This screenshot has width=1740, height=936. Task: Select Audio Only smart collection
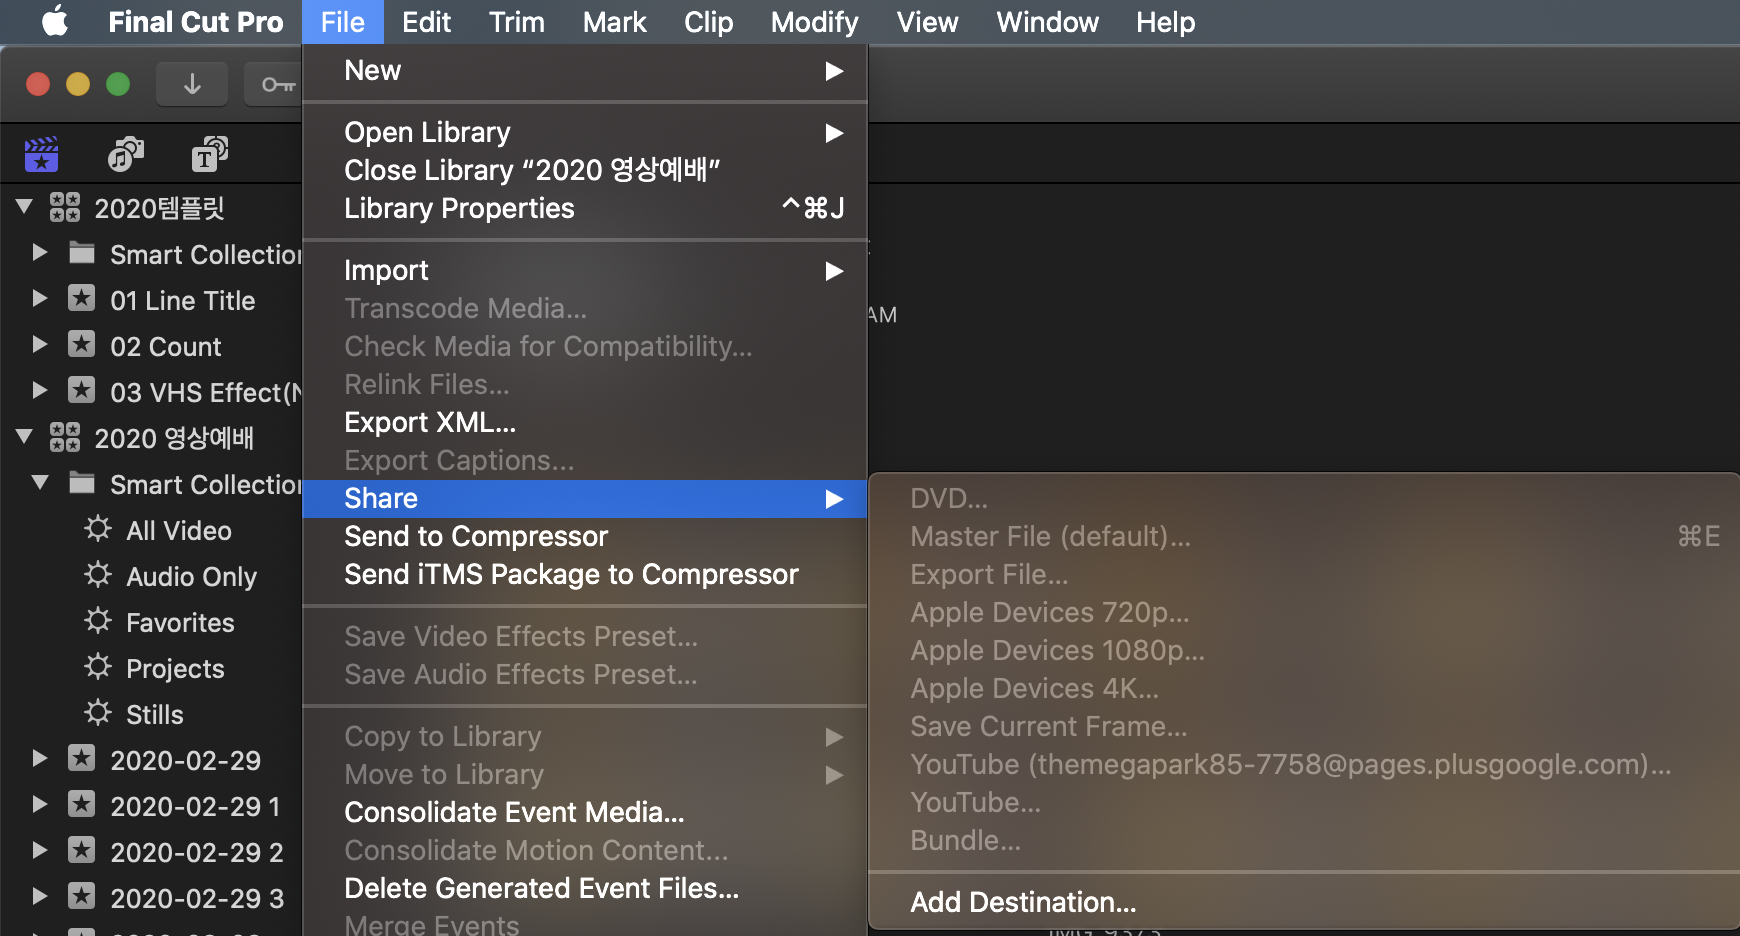click(x=192, y=576)
